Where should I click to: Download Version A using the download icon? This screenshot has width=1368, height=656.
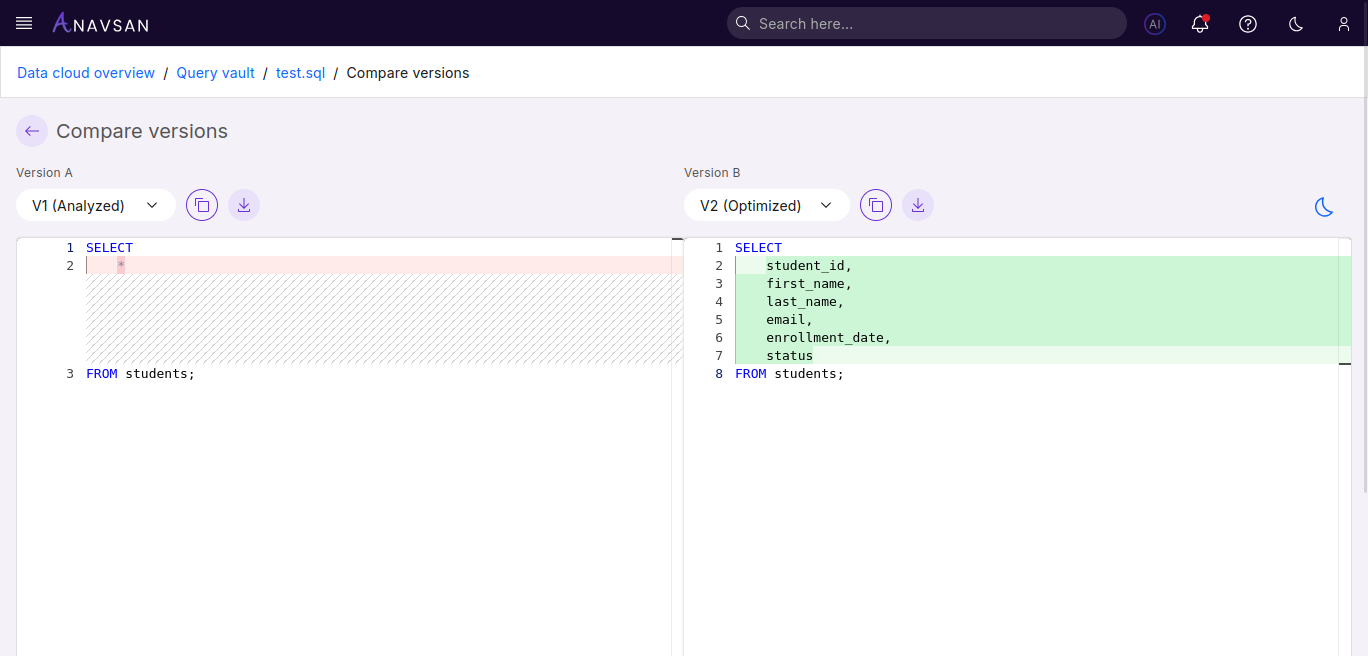tap(244, 204)
